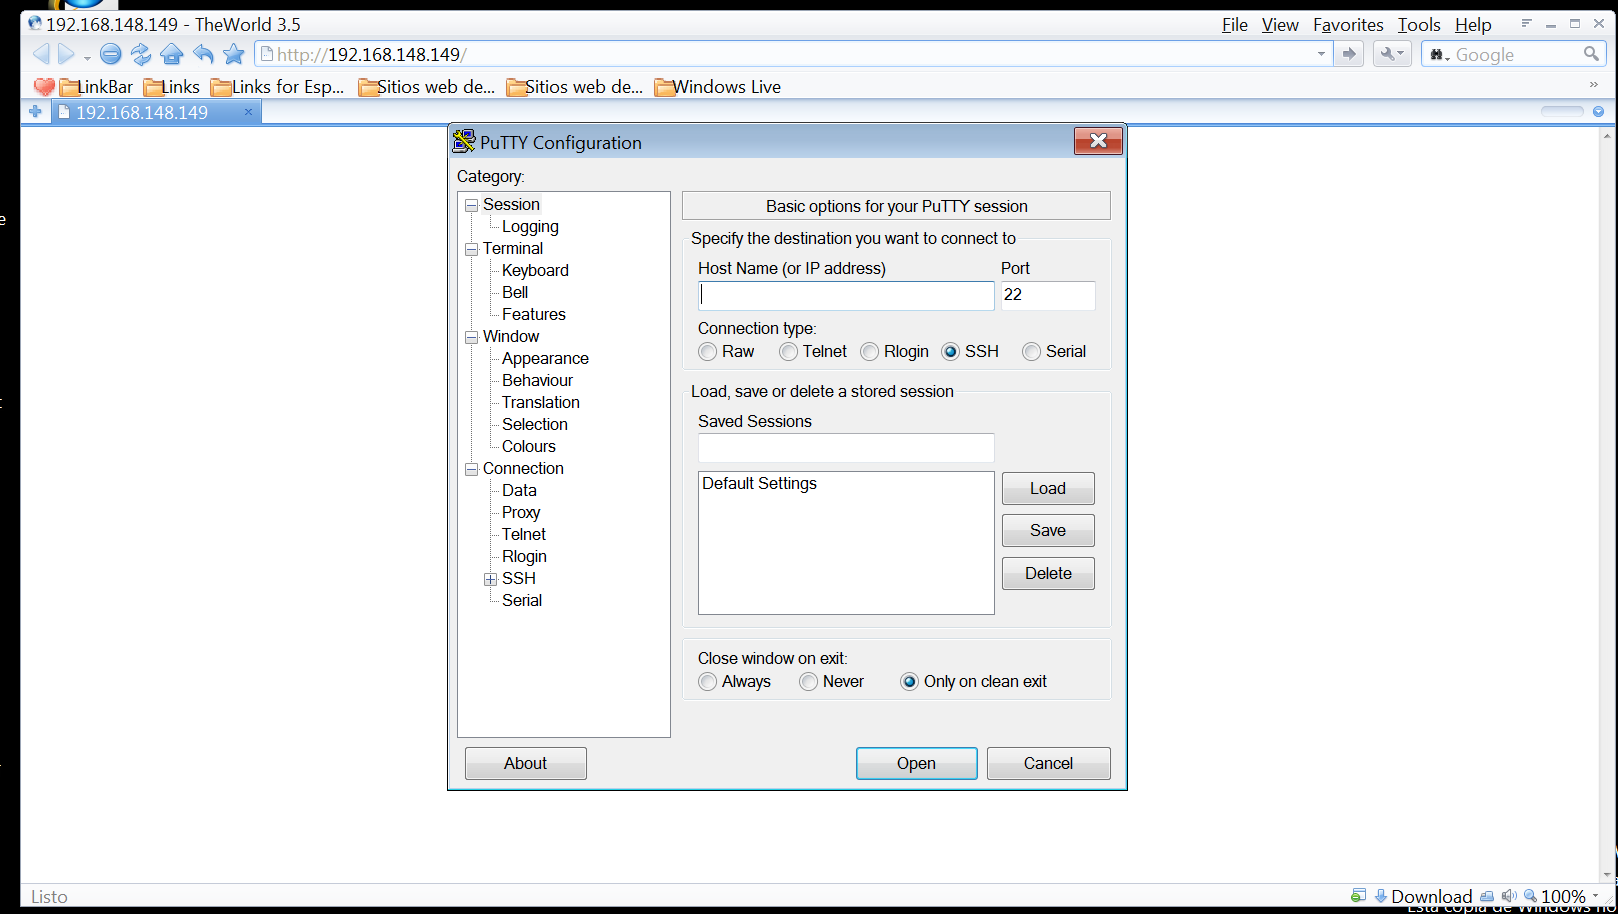Click the browser Forward arrow

pos(66,54)
